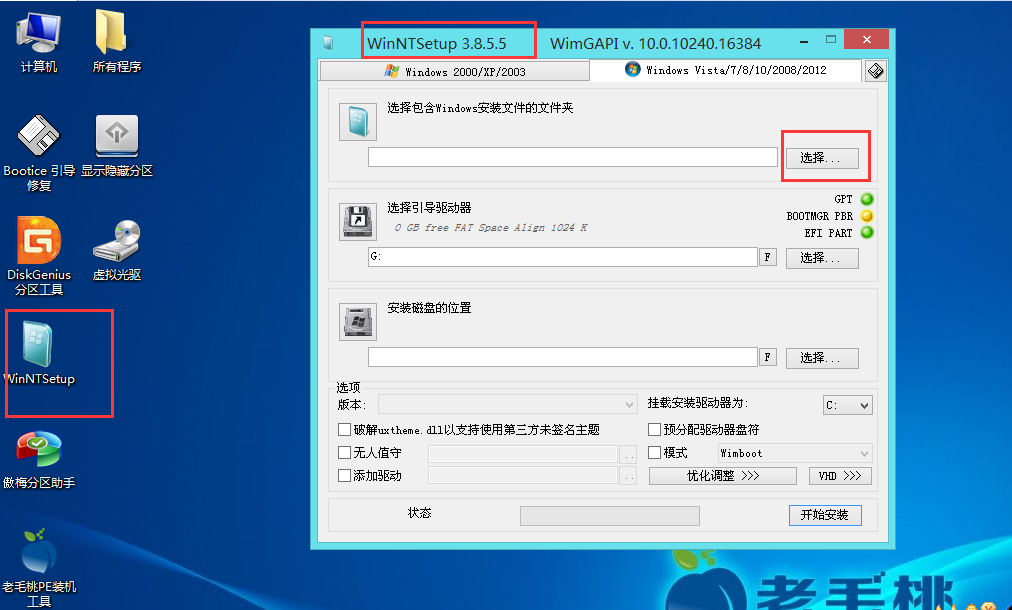1012x610 pixels.
Task: Open 傲梅分区助手 desktop icon
Action: (x=39, y=460)
